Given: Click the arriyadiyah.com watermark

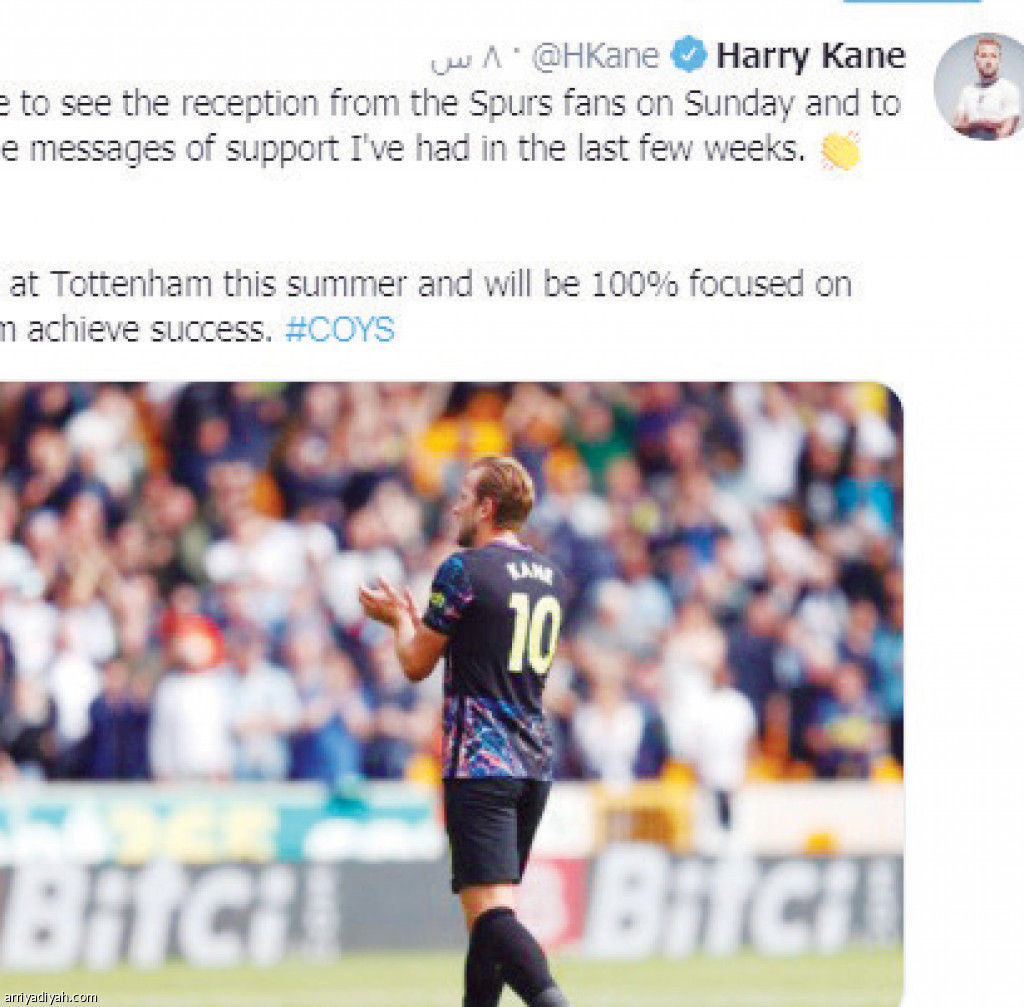Looking at the screenshot, I should pyautogui.click(x=50, y=997).
